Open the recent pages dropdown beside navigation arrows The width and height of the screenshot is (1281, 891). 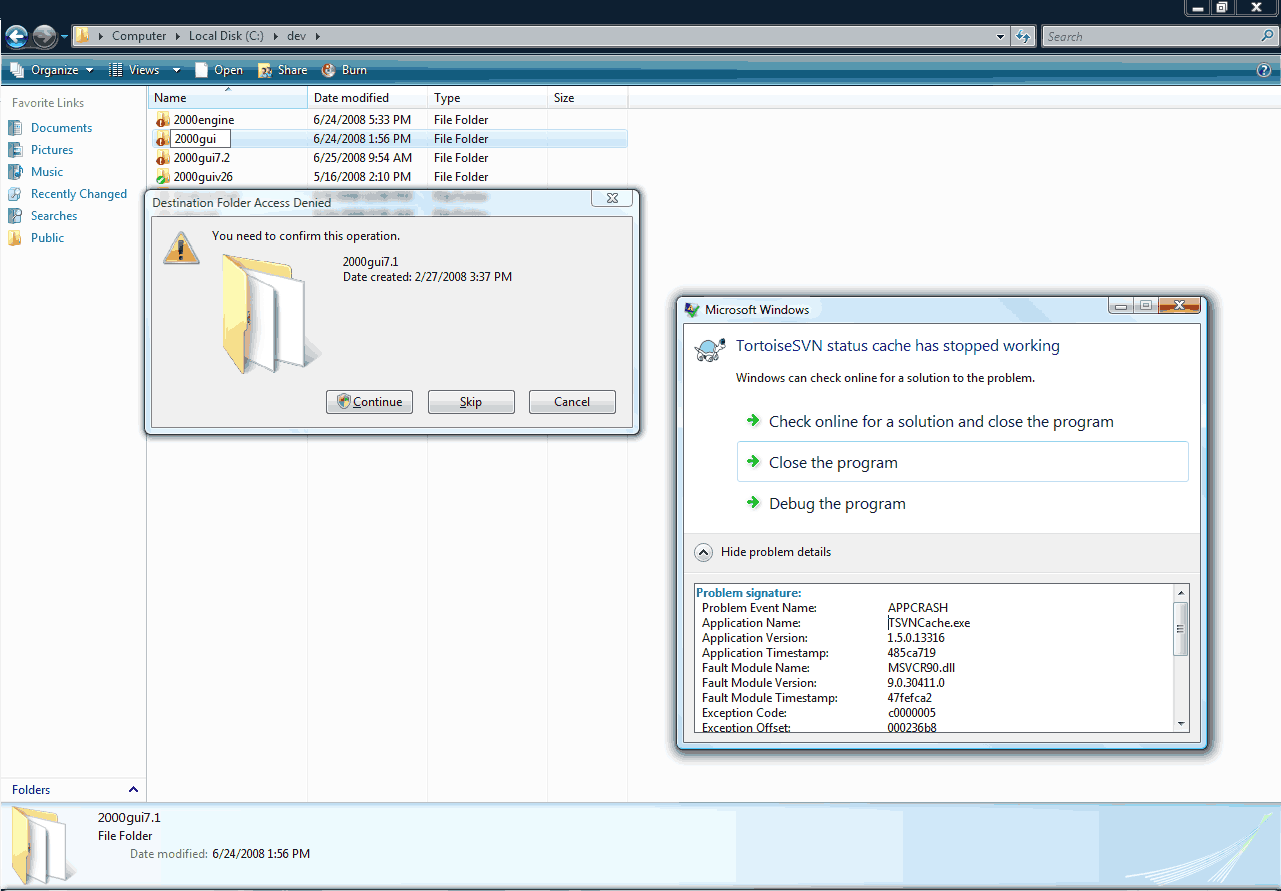pos(65,37)
